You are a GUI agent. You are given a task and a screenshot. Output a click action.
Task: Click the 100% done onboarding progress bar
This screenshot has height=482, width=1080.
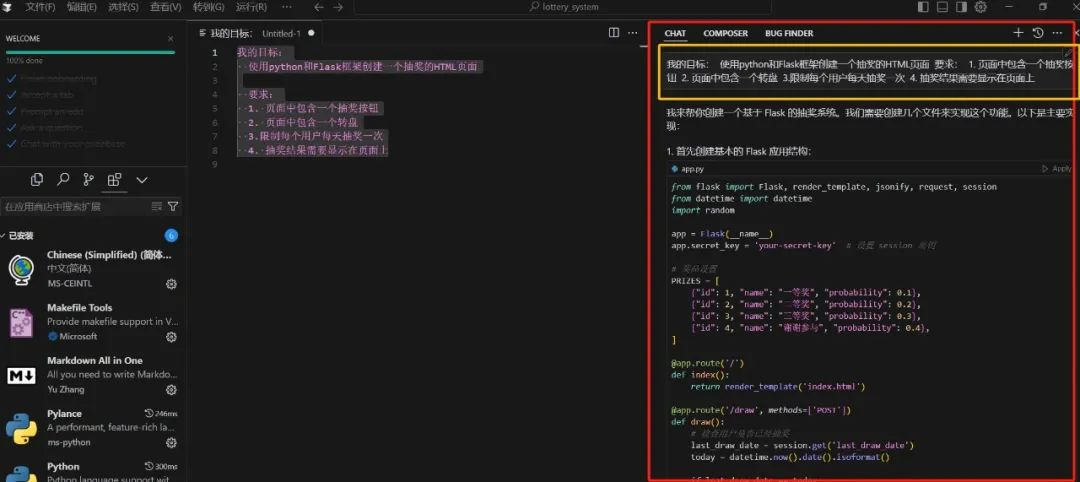(90, 52)
